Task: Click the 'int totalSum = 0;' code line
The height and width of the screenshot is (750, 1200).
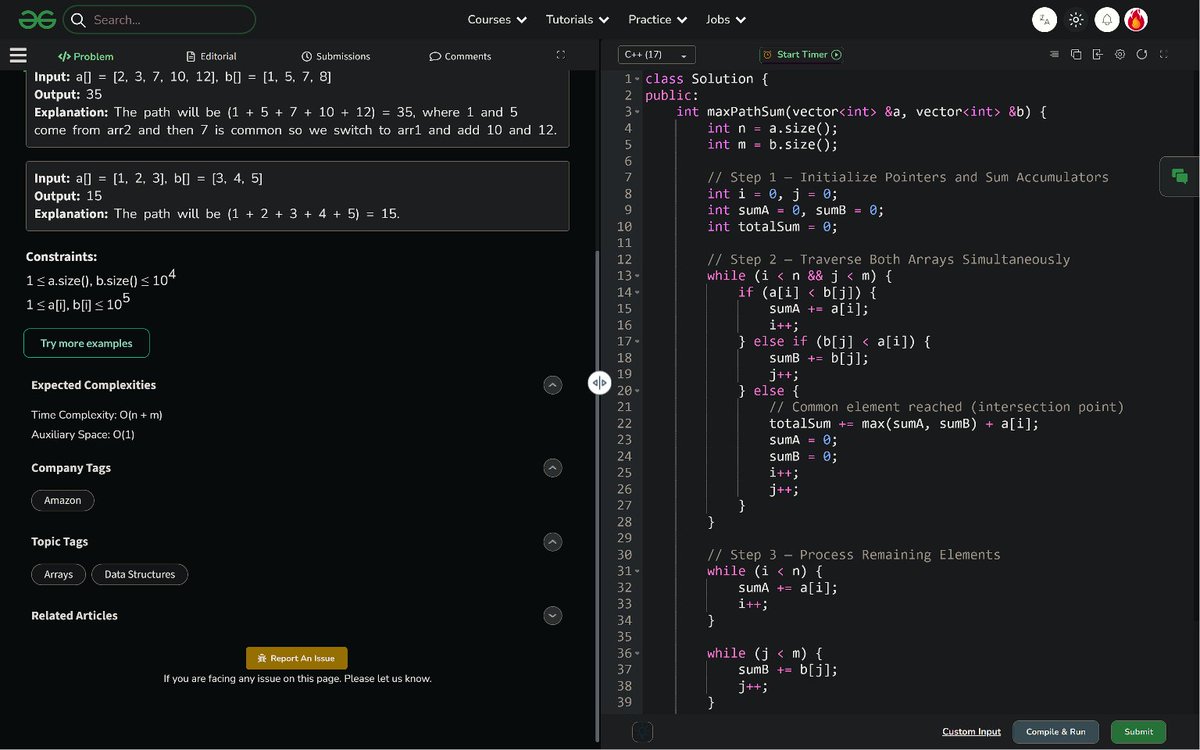Action: tap(772, 227)
